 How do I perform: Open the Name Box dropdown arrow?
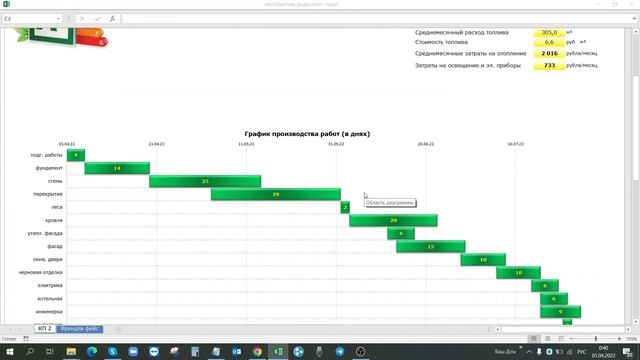coord(58,19)
